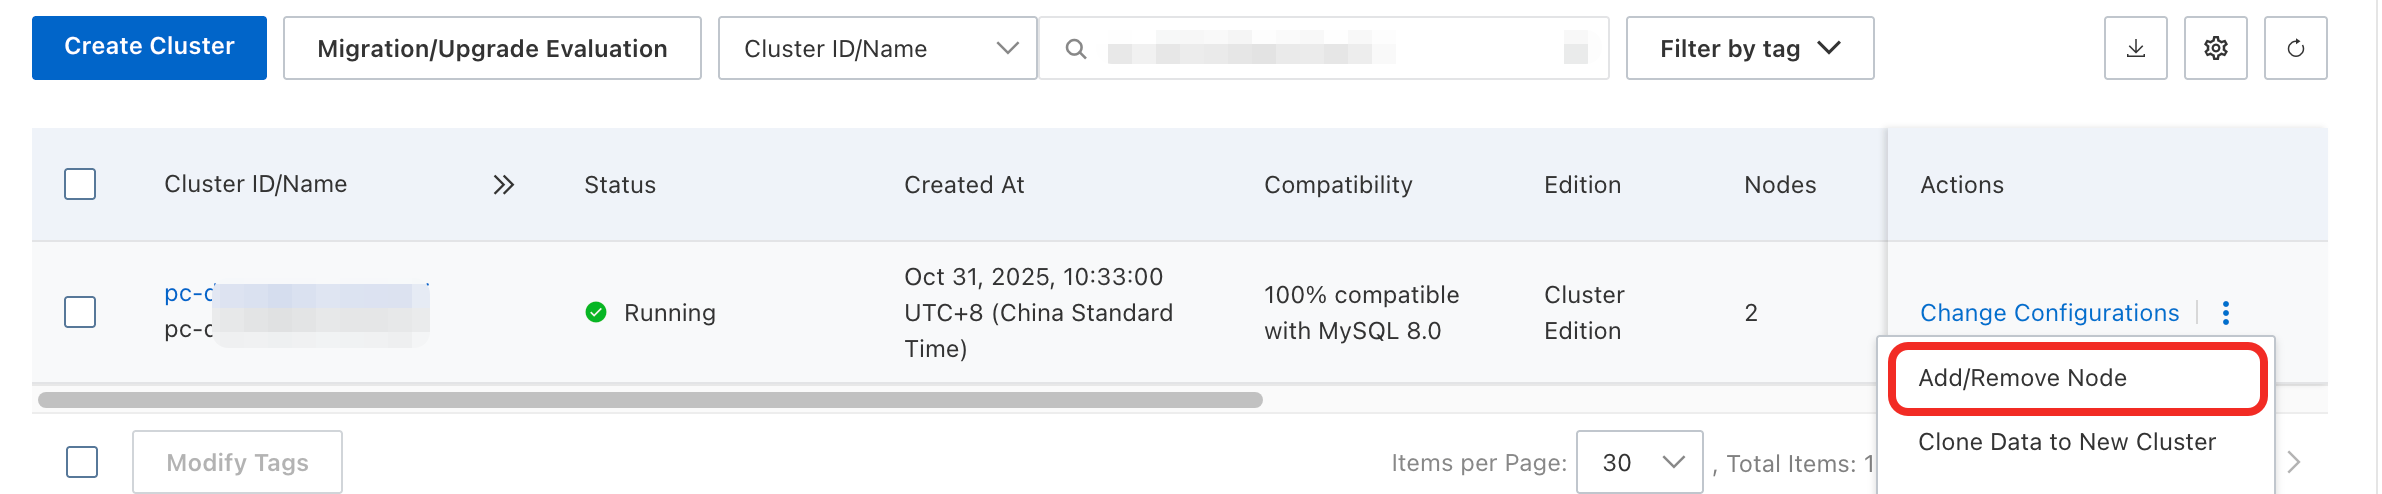
Task: Open the Cluster ID/Name search type dropdown
Action: (877, 48)
